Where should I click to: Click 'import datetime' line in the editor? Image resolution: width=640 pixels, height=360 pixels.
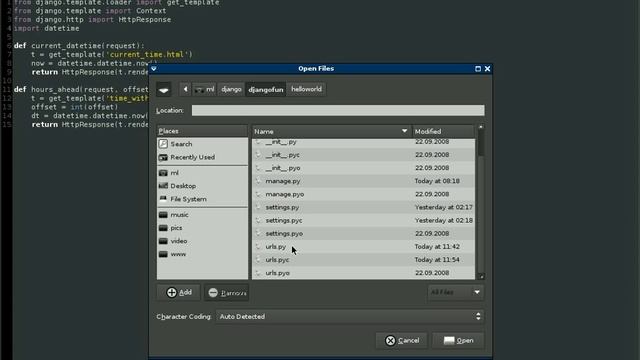[x=47, y=29]
